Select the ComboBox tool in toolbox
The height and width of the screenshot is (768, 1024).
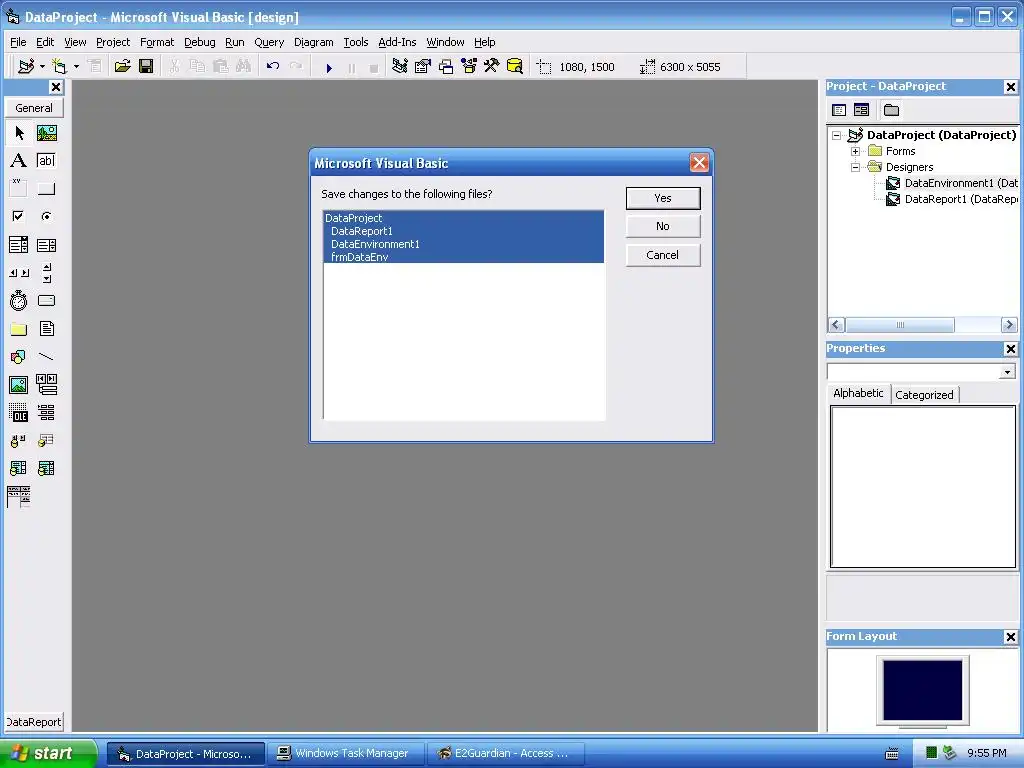click(19, 245)
